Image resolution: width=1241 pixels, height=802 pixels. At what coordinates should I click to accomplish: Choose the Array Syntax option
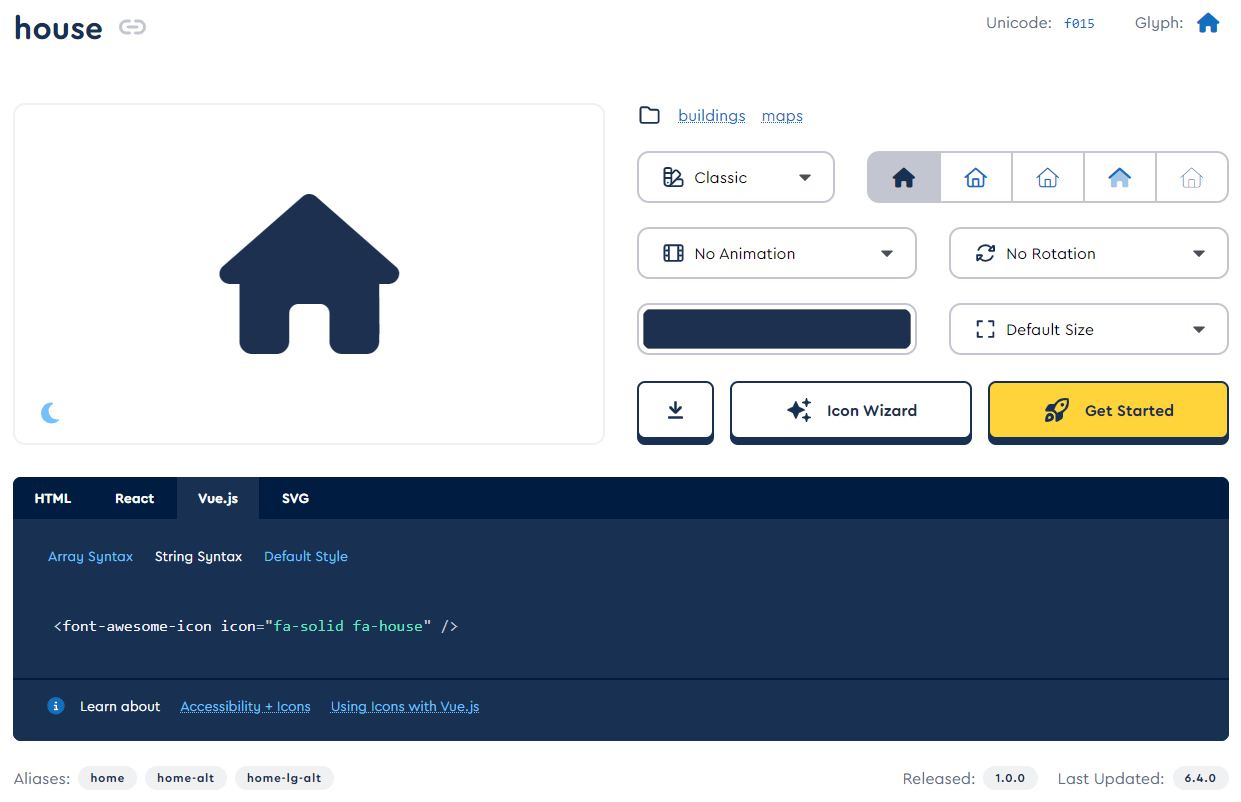pyautogui.click(x=90, y=556)
